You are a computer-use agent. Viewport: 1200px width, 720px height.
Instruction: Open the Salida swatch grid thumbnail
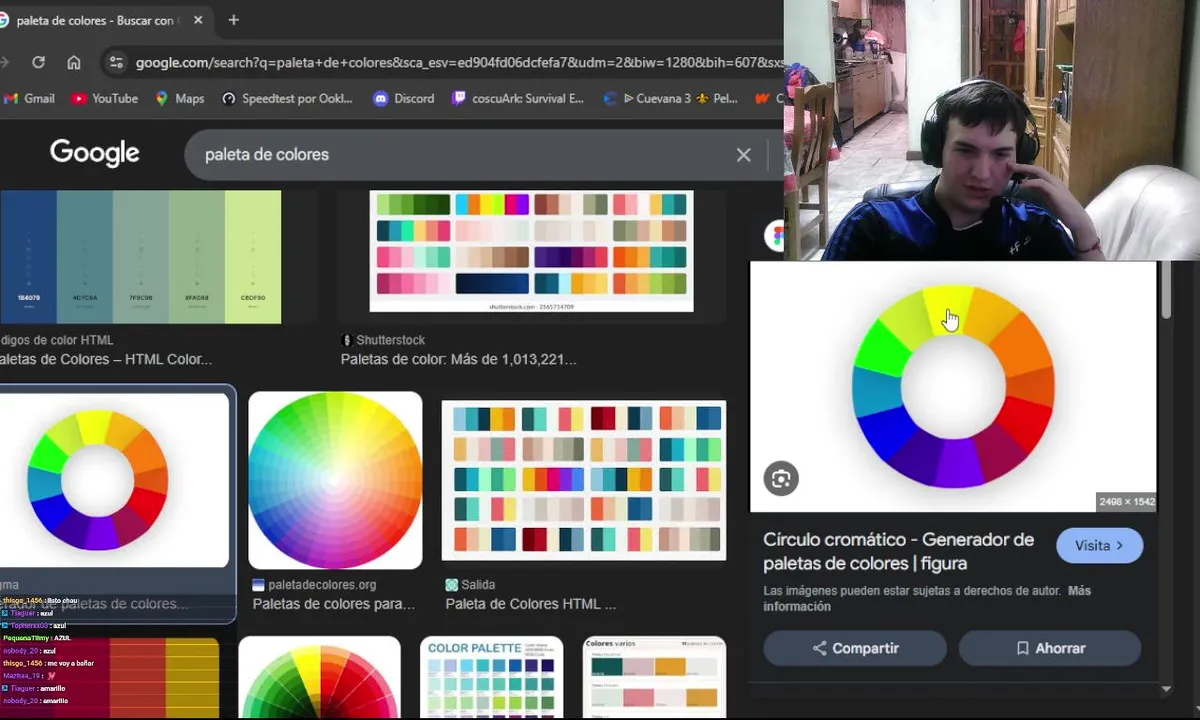pyautogui.click(x=584, y=480)
